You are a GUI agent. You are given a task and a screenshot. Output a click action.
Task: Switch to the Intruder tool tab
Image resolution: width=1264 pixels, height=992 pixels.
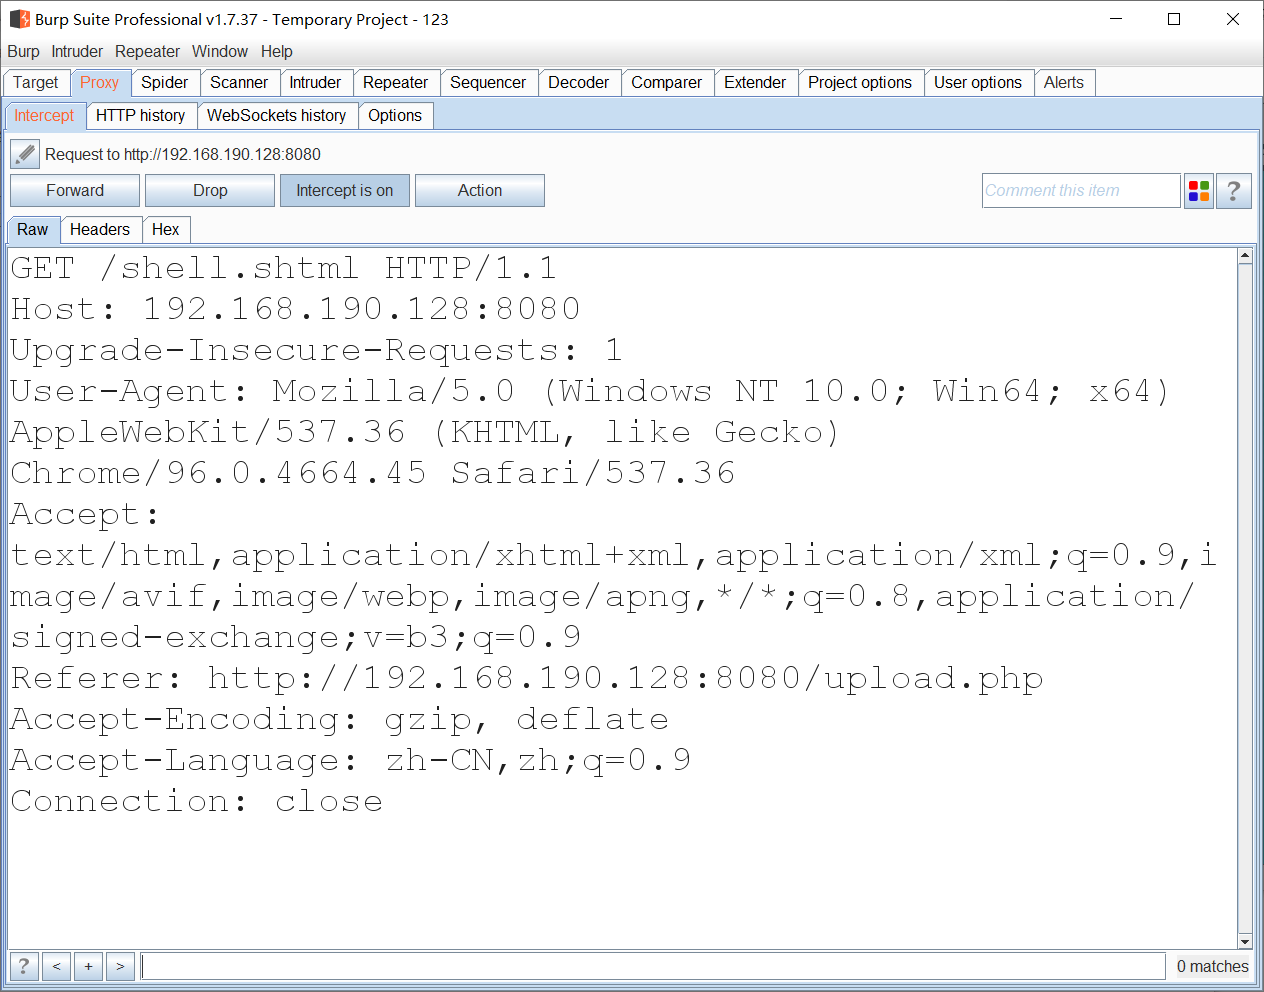click(315, 83)
